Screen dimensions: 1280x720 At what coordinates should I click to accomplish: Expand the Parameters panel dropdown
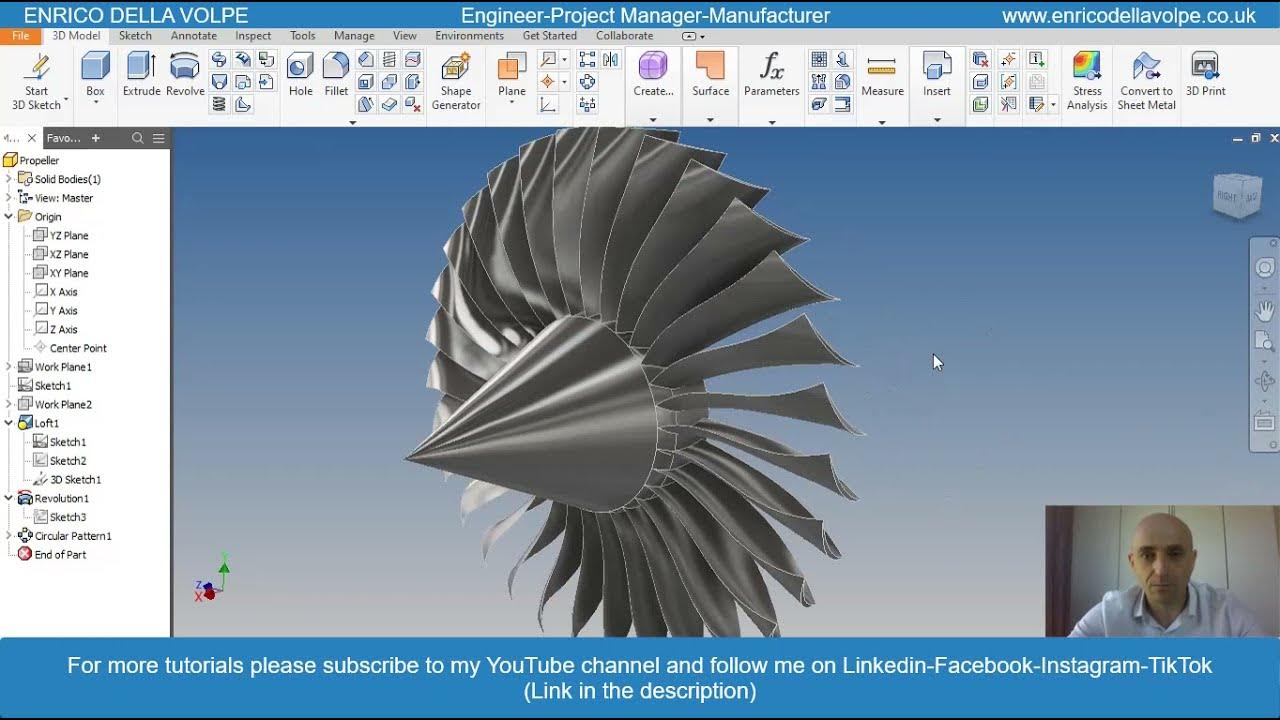pos(771,122)
